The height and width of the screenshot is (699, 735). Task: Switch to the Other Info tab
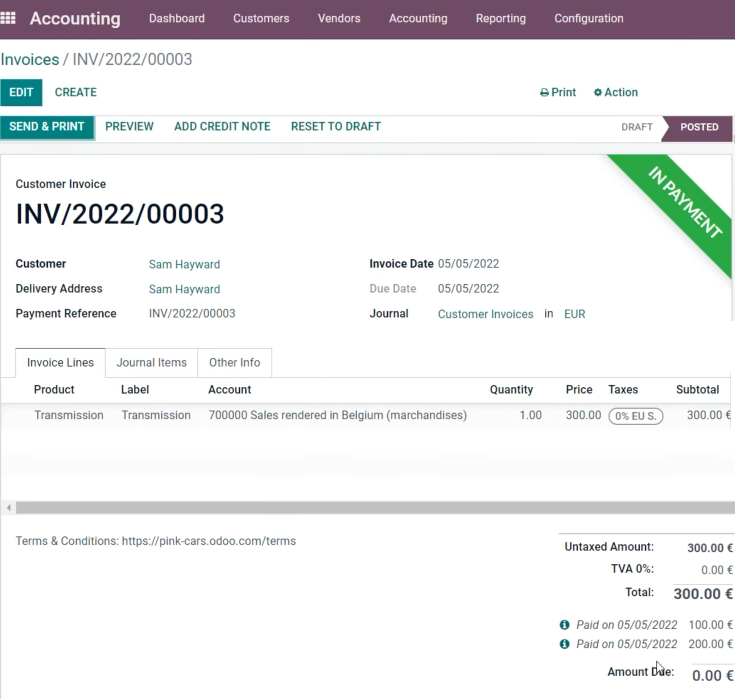(234, 362)
